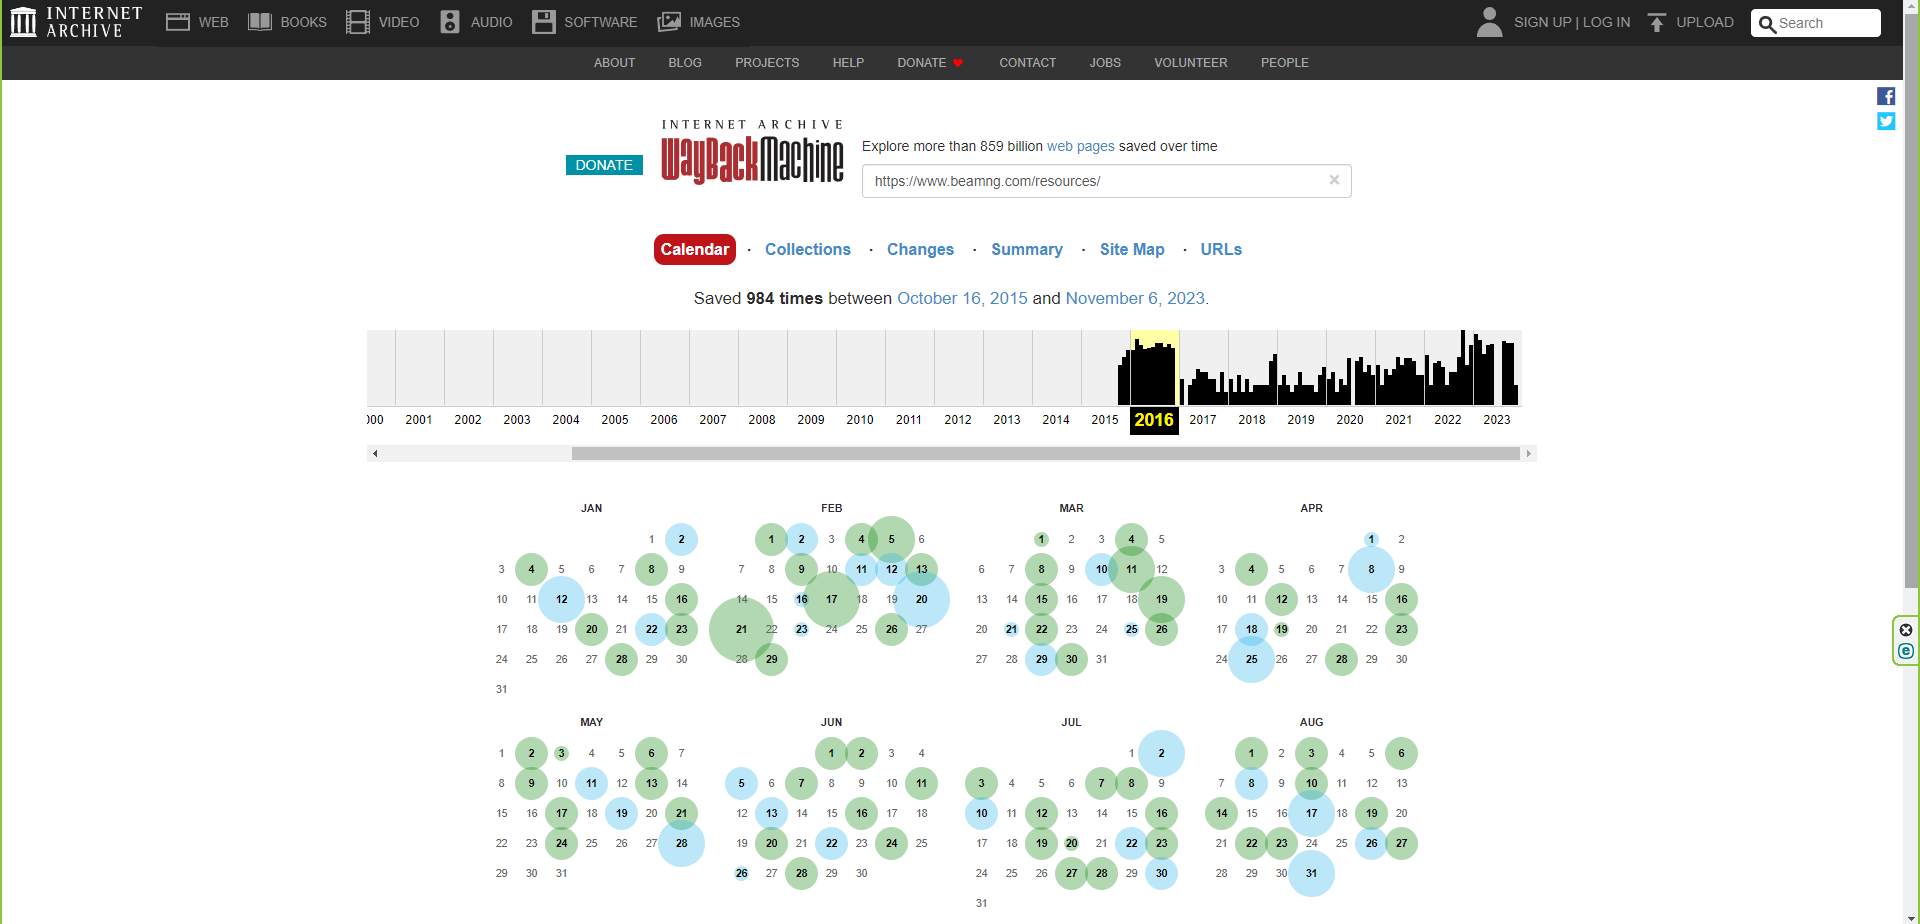Open the DONATE menu item with heart
This screenshot has height=924, width=1920.
click(x=930, y=63)
